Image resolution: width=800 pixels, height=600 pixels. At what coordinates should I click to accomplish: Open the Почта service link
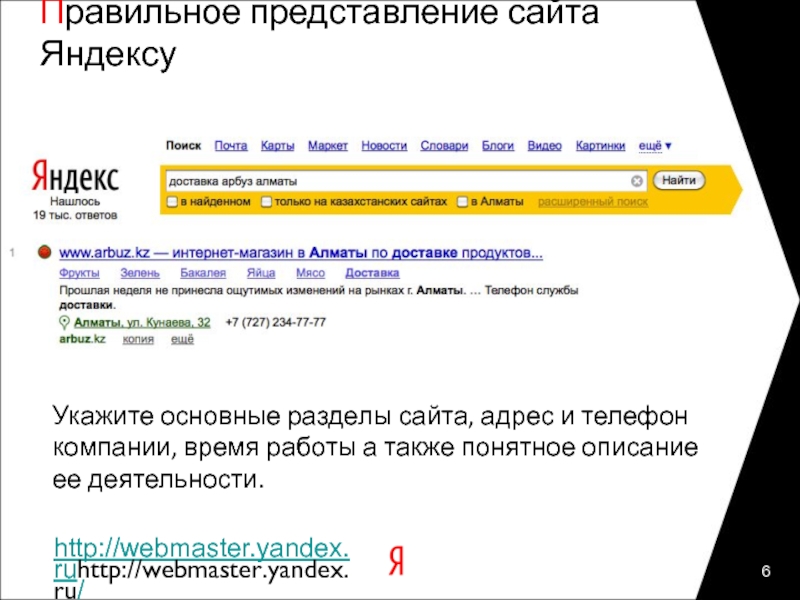point(231,146)
